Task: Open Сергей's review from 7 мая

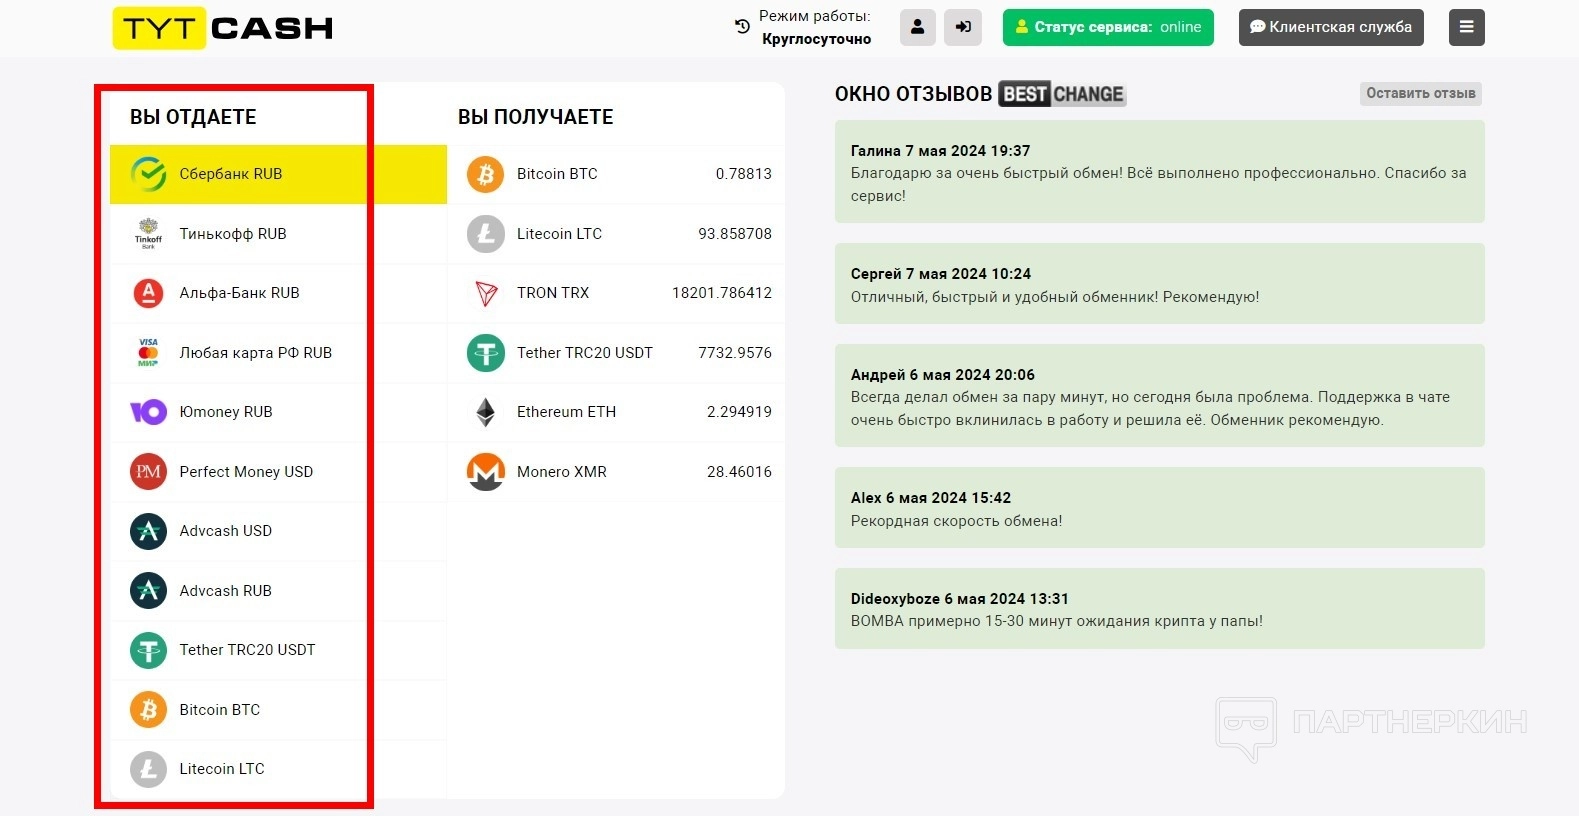Action: click(x=1160, y=284)
